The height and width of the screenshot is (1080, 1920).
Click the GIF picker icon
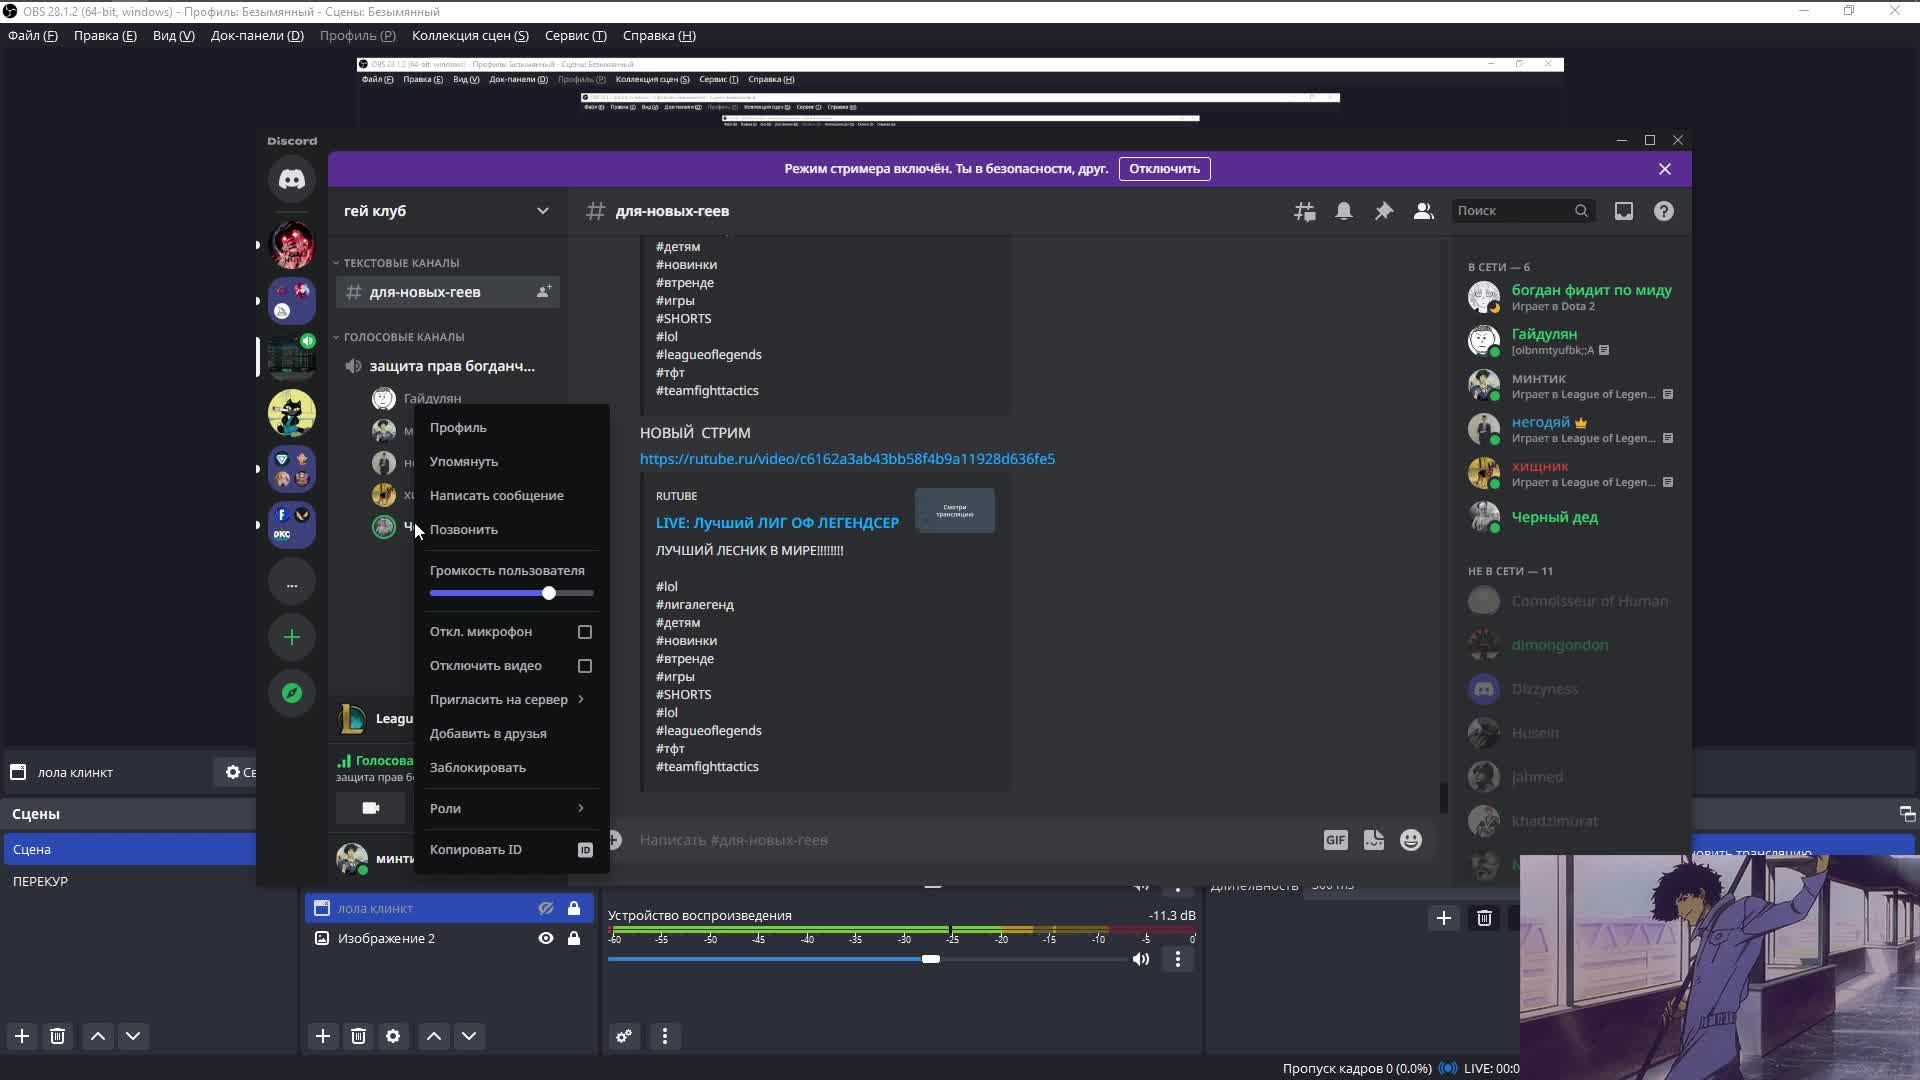(x=1335, y=840)
